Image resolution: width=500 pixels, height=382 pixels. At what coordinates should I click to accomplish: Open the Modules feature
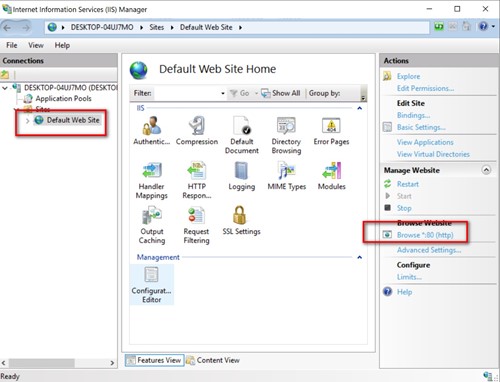pos(332,176)
